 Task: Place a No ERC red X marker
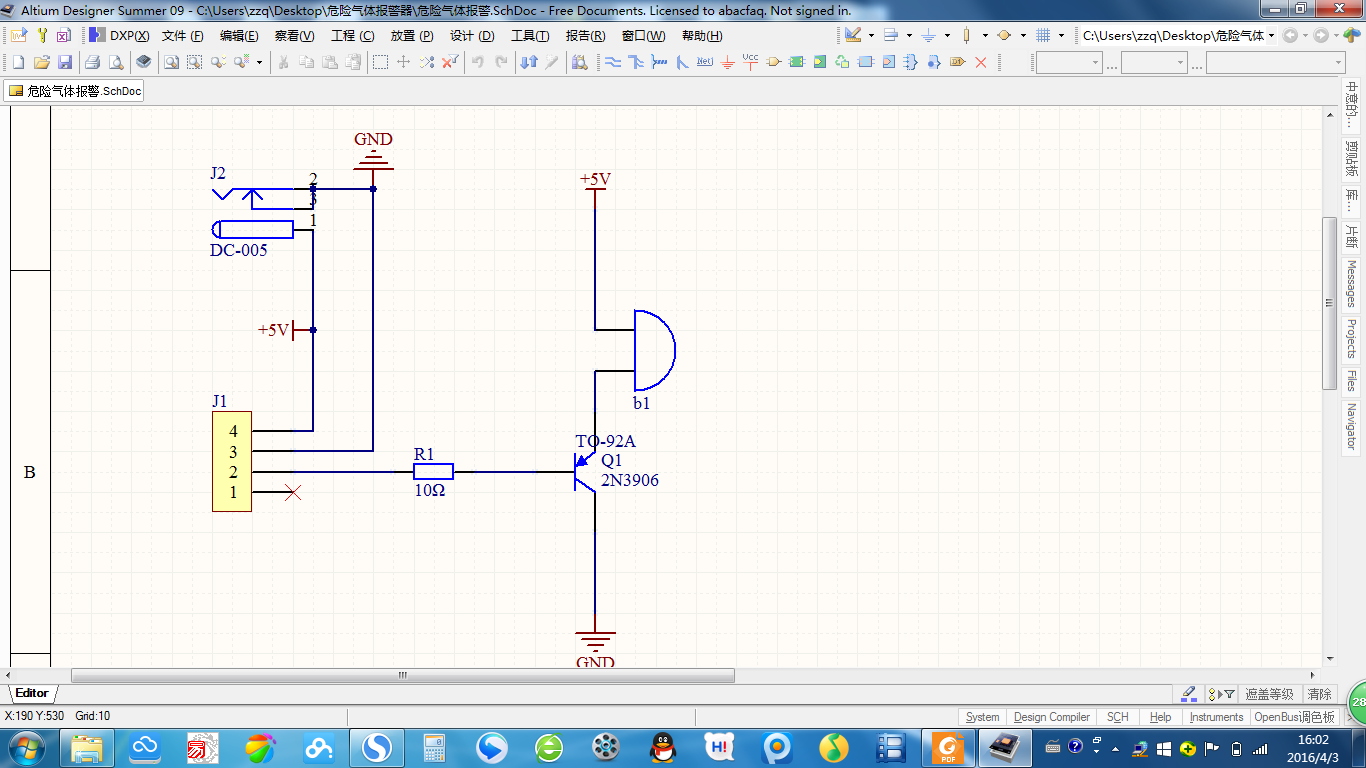pyautogui.click(x=980, y=62)
